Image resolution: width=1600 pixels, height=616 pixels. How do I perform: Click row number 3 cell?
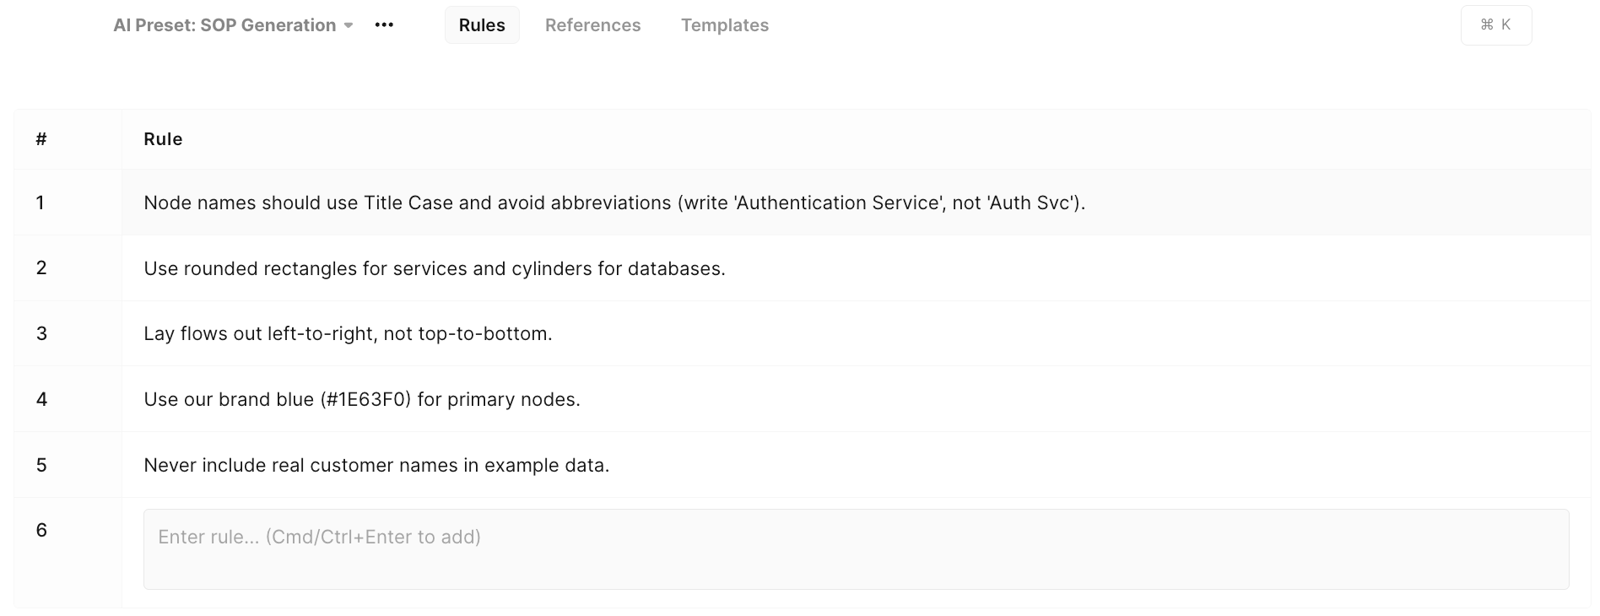(68, 334)
